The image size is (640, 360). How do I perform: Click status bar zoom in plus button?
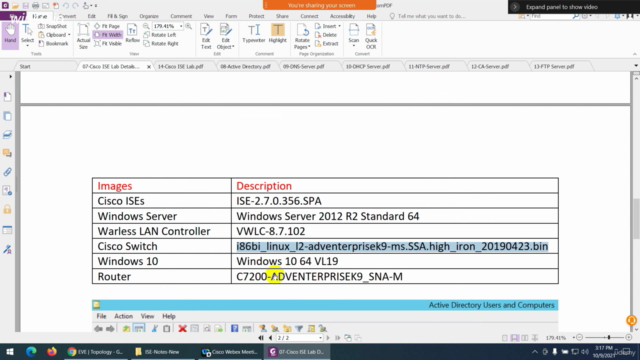point(629,338)
